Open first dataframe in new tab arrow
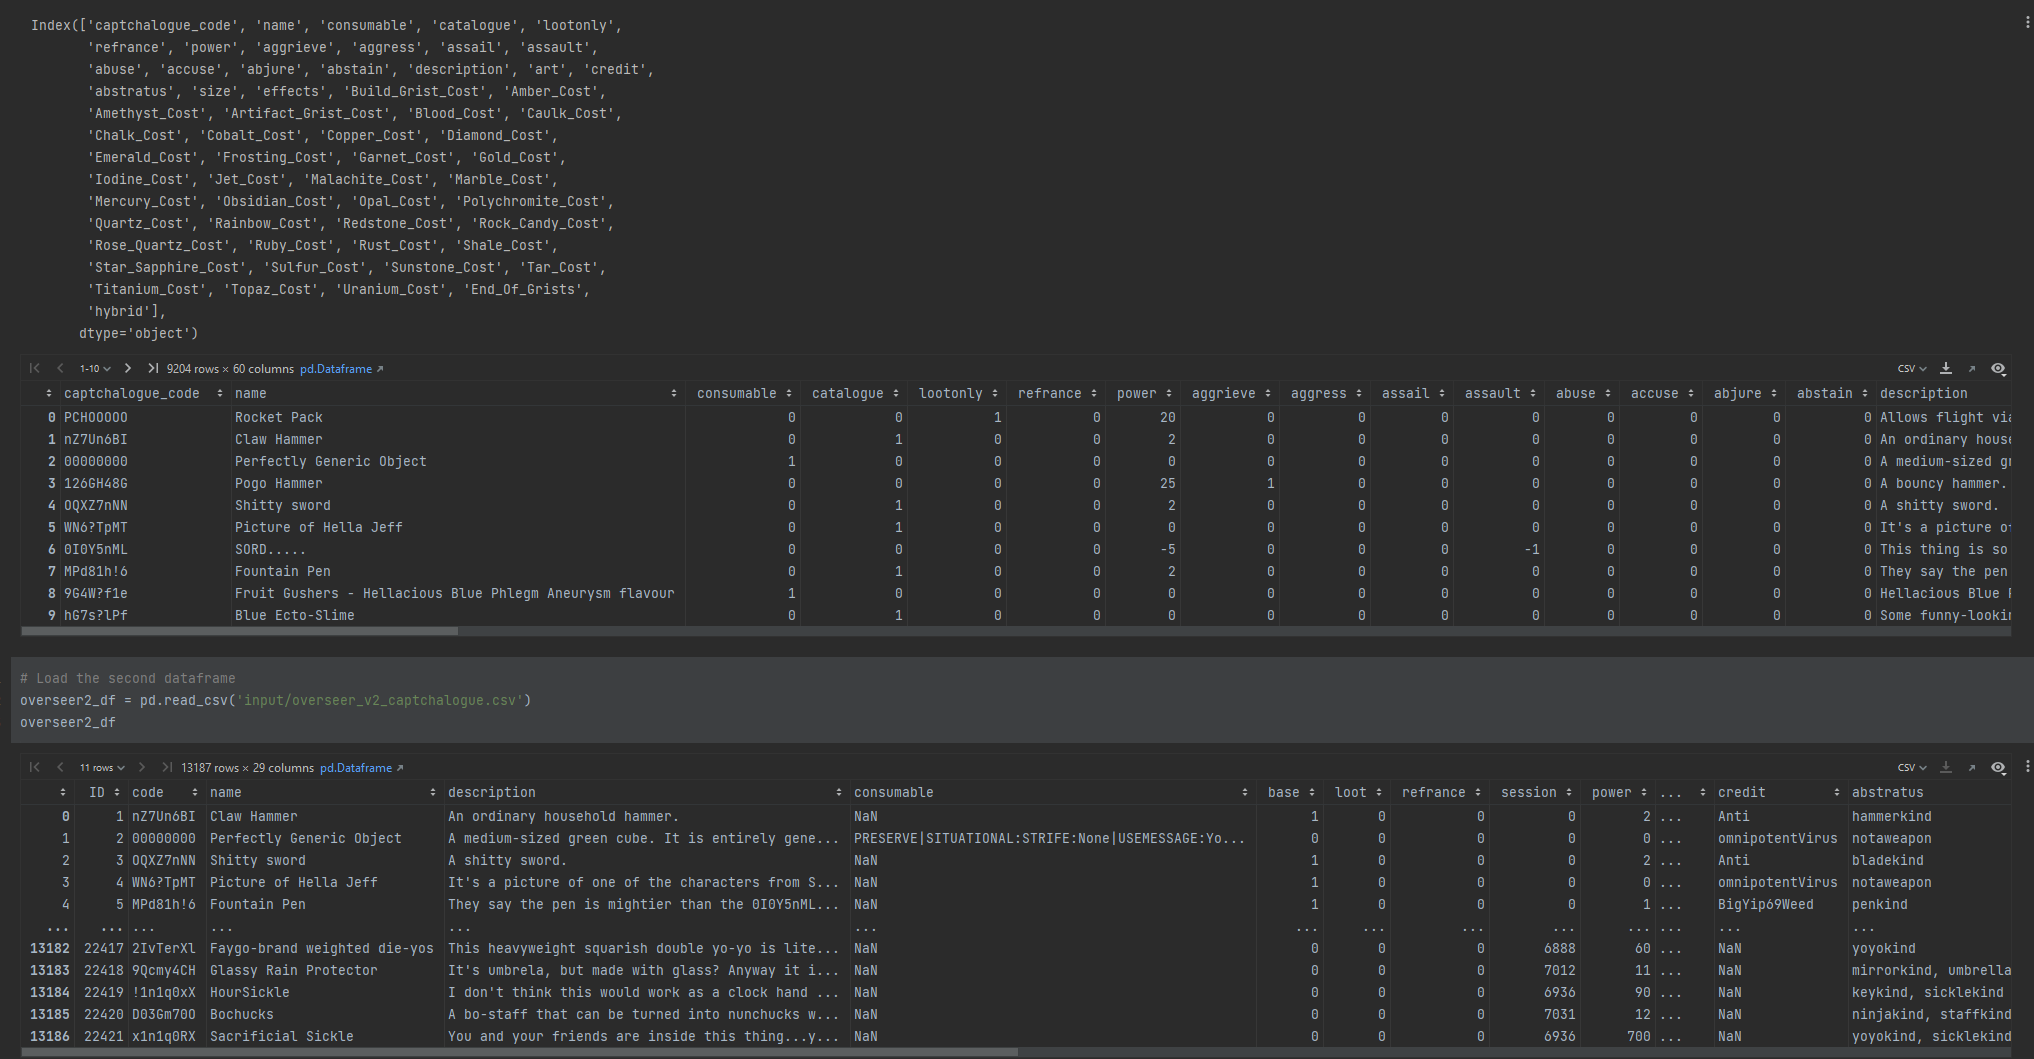 [1972, 369]
